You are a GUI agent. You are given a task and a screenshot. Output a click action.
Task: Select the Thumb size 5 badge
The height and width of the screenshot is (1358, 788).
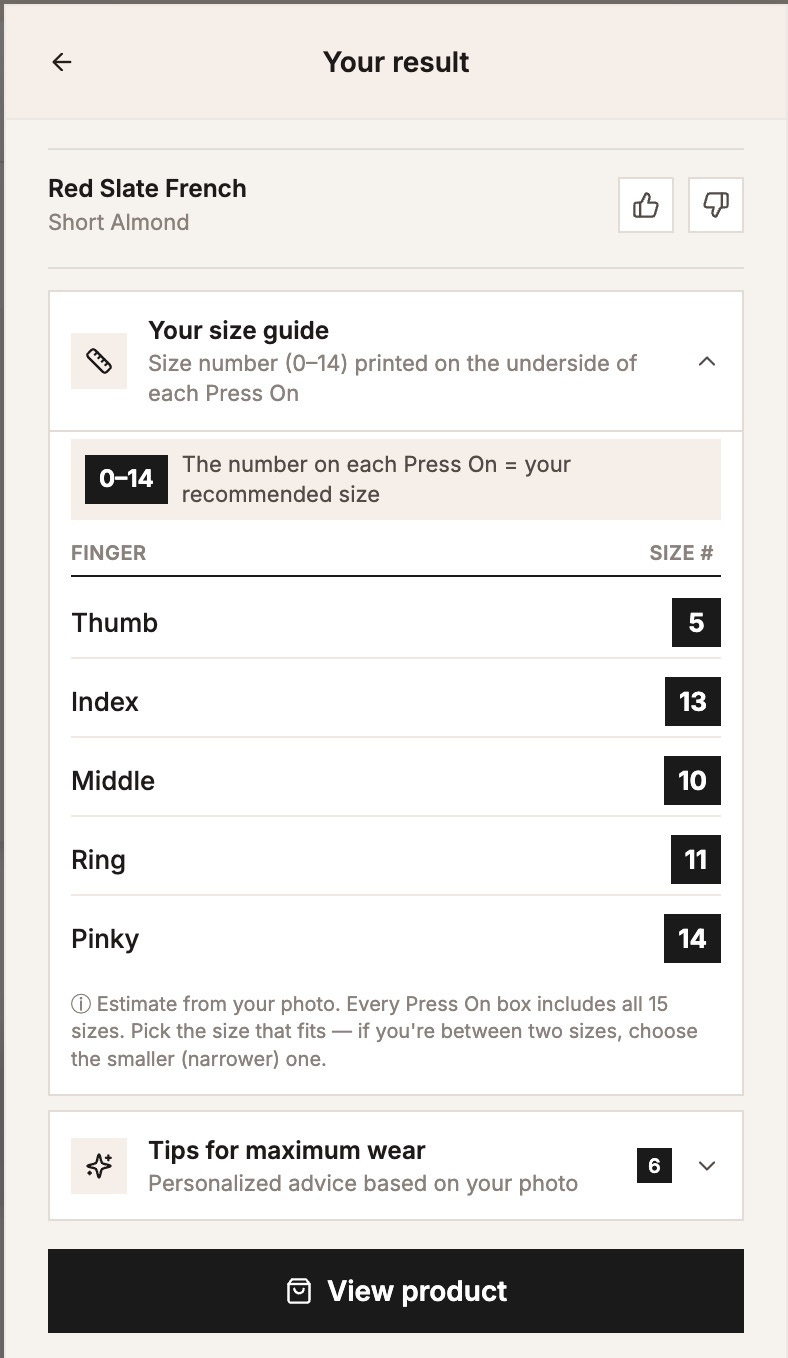pos(696,623)
